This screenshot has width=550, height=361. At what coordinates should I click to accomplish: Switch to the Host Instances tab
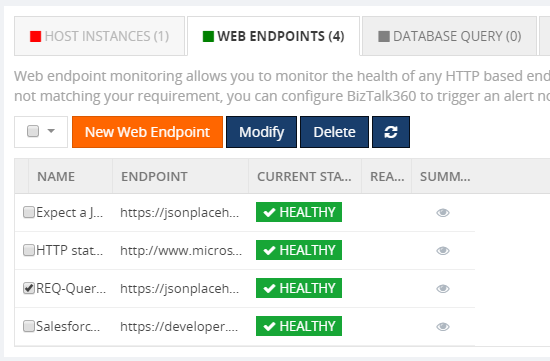click(99, 36)
